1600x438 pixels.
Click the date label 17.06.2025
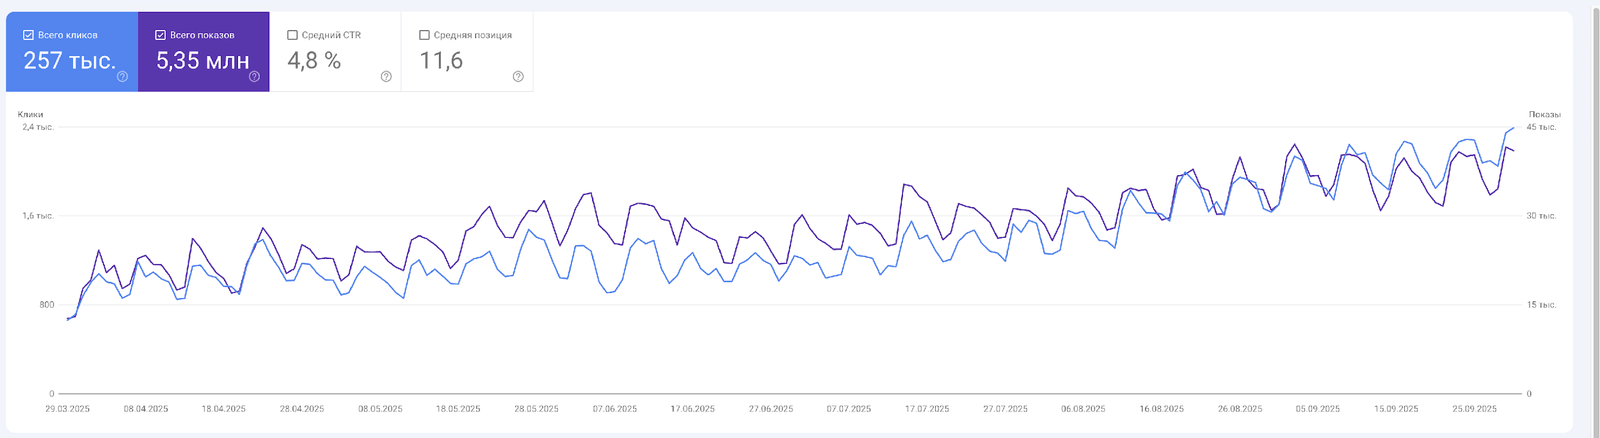click(x=693, y=409)
